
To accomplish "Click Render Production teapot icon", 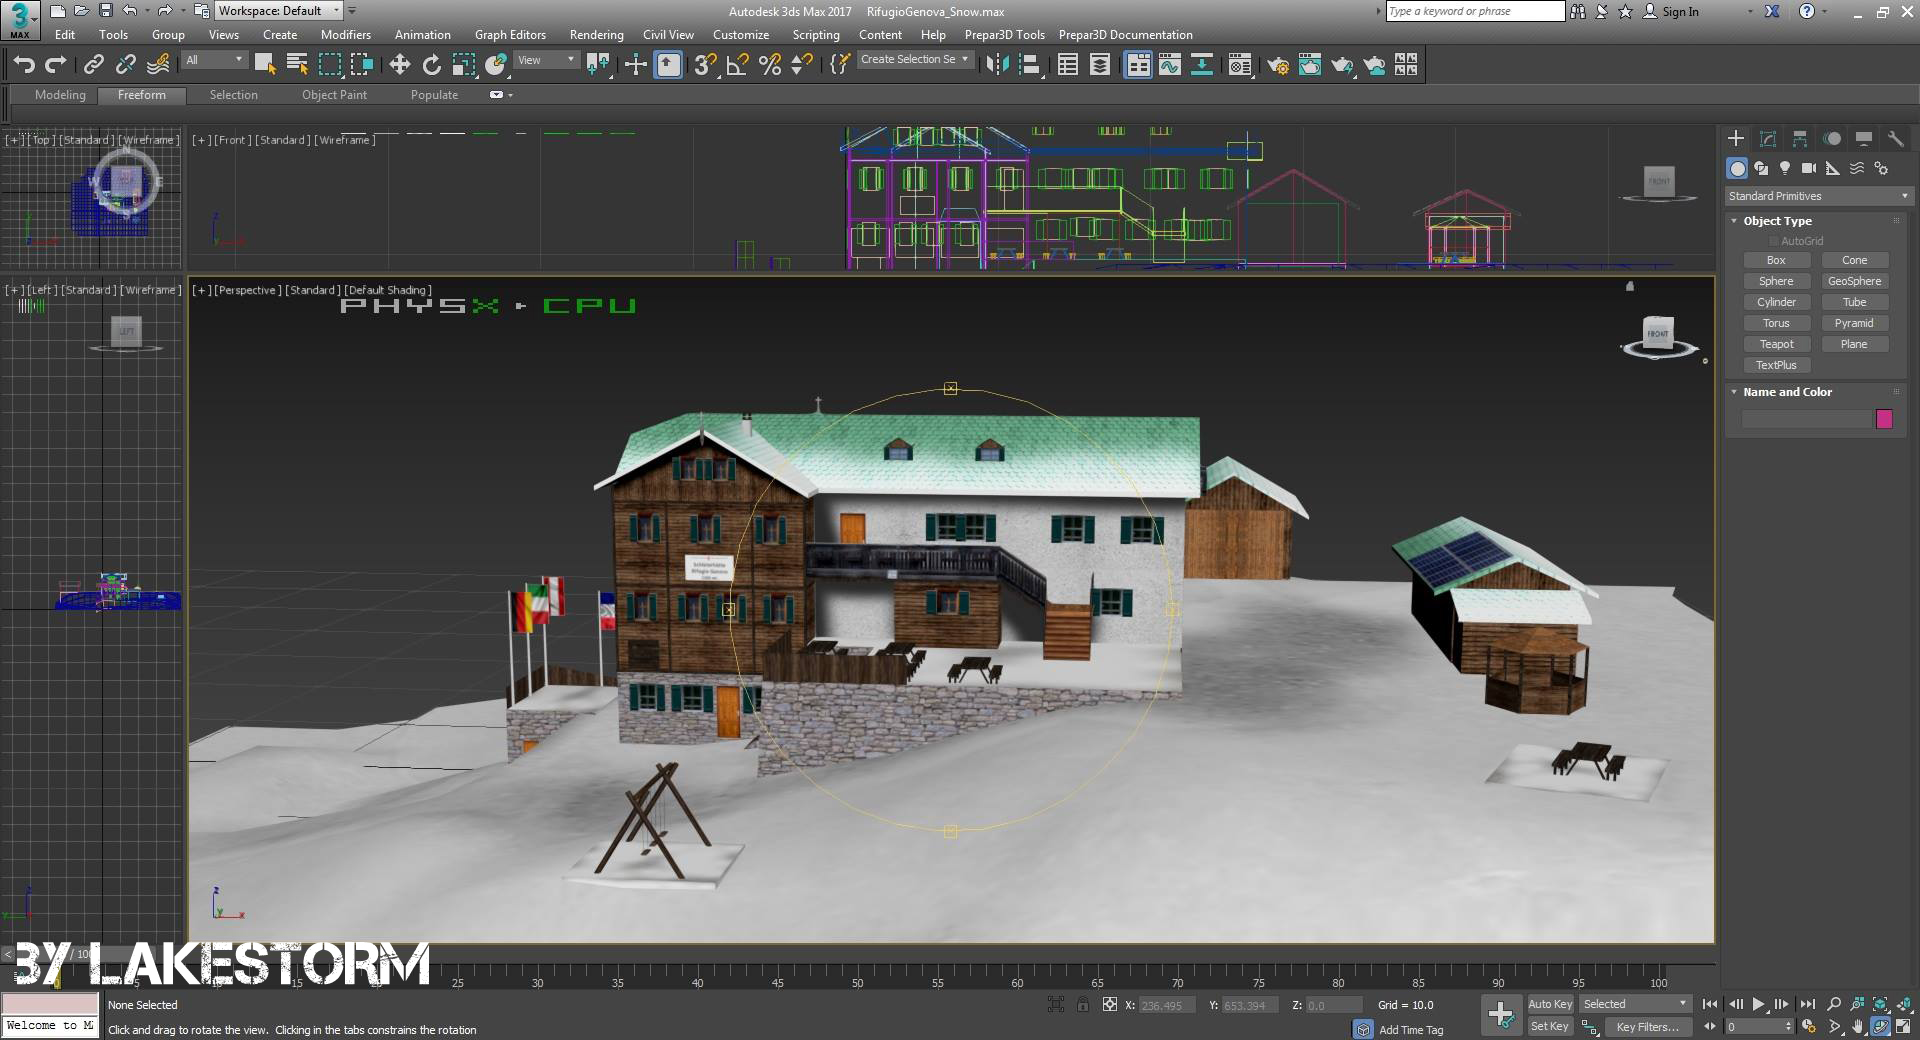I will (1342, 65).
